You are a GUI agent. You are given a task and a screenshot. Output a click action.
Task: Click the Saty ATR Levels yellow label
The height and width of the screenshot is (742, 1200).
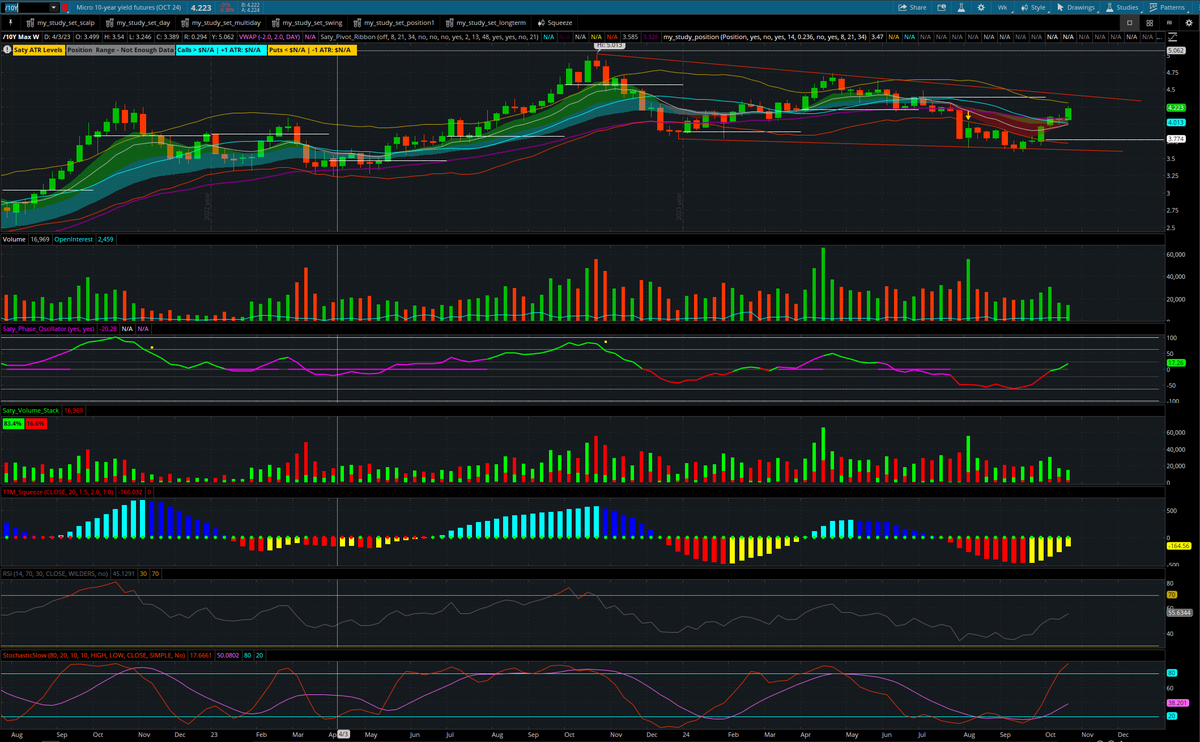[38, 48]
